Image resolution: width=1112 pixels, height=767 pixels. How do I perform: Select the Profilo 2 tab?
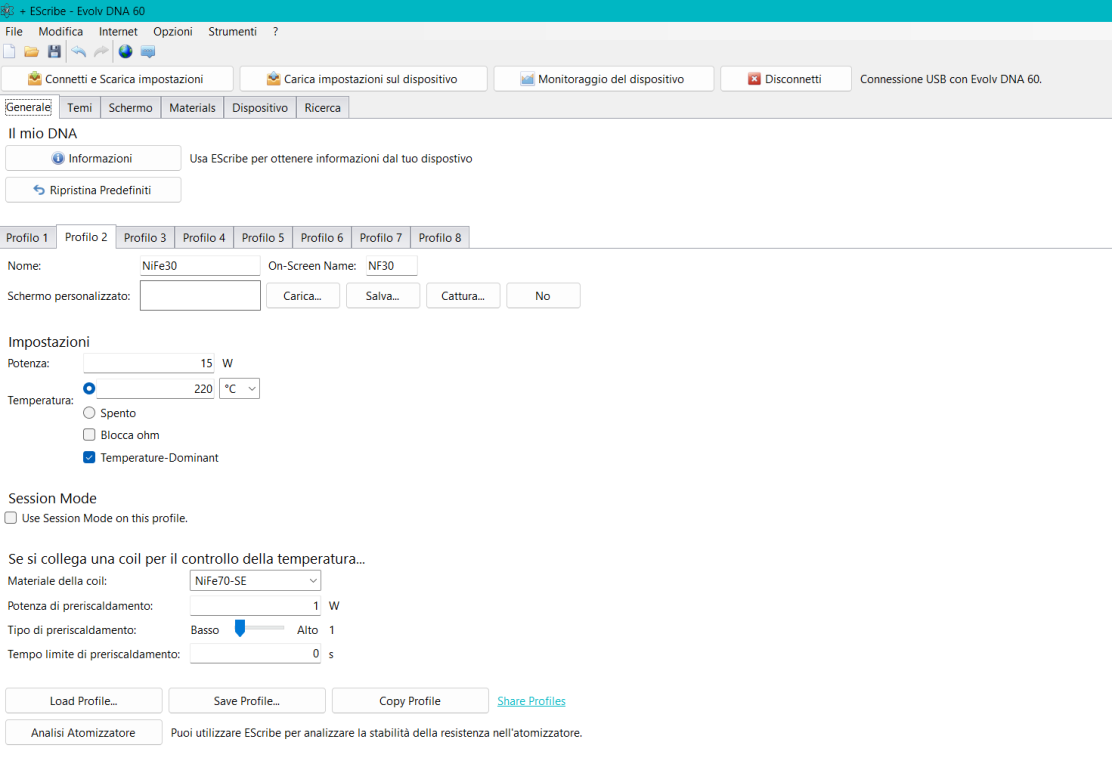[x=86, y=237]
